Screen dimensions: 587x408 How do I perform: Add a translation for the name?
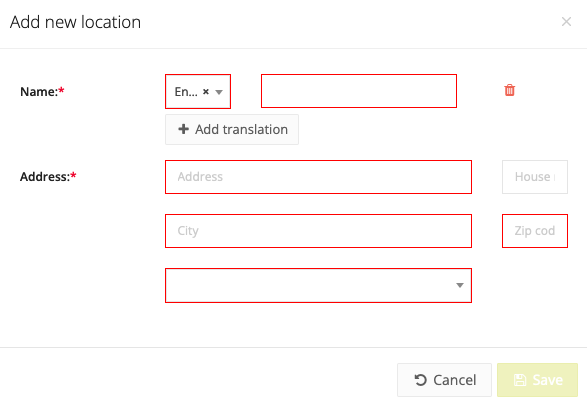232,130
